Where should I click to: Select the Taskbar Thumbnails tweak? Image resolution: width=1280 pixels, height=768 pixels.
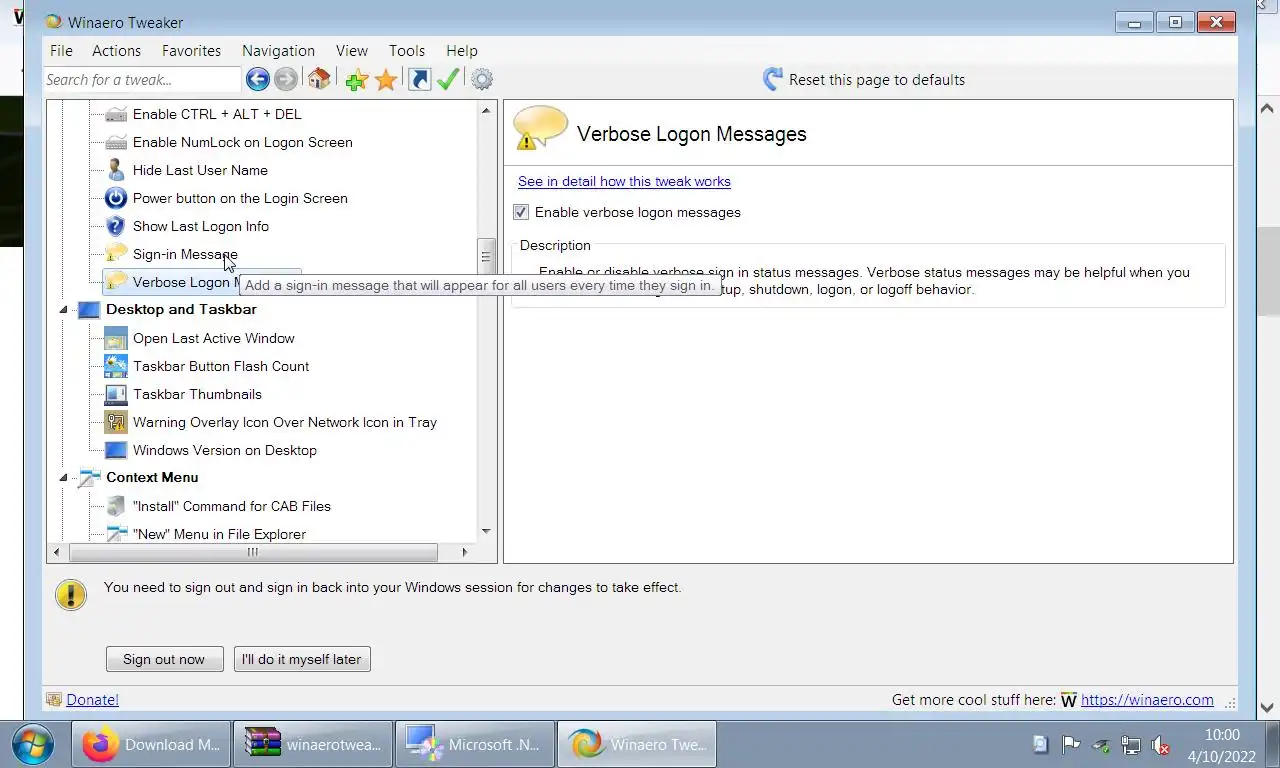(197, 394)
